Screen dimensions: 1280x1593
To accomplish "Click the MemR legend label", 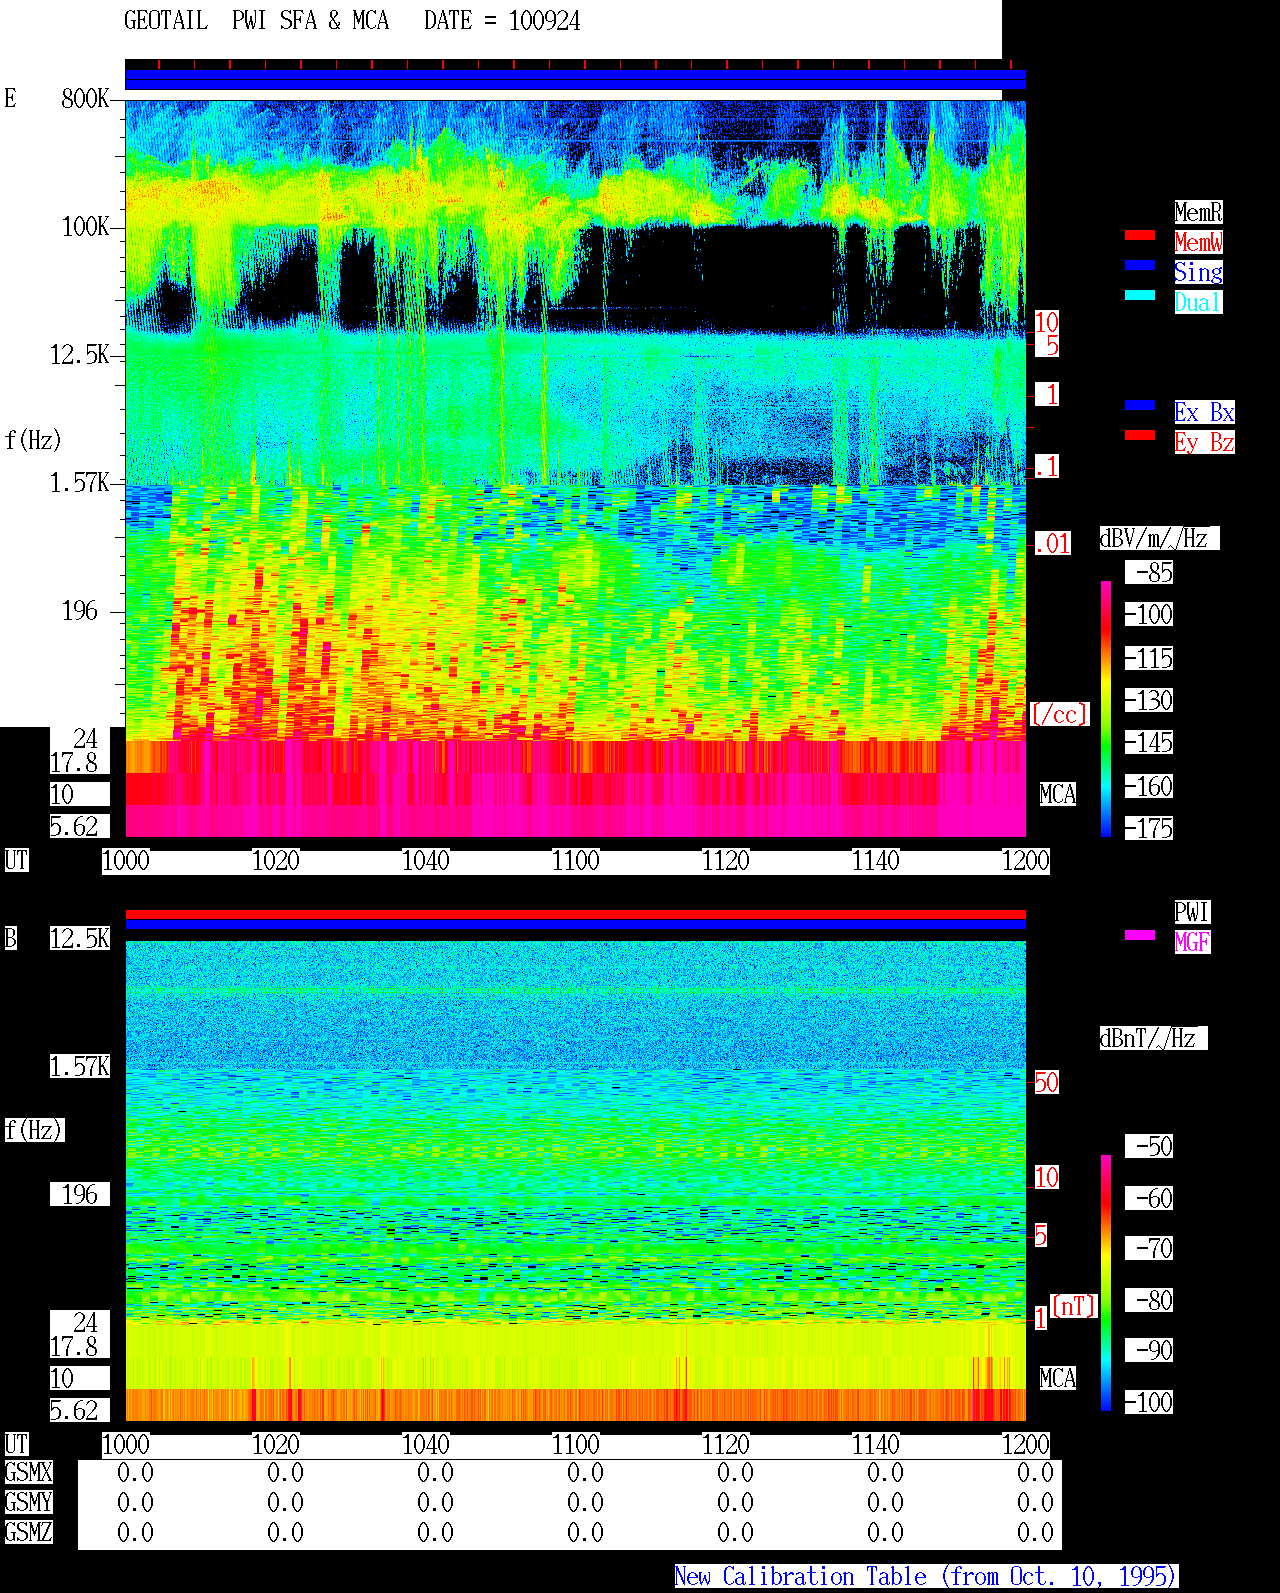I will (1198, 212).
